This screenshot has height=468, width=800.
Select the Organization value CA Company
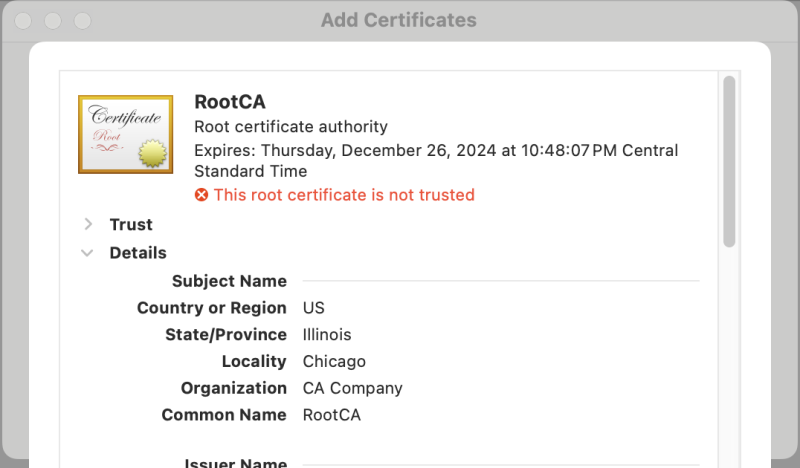352,388
